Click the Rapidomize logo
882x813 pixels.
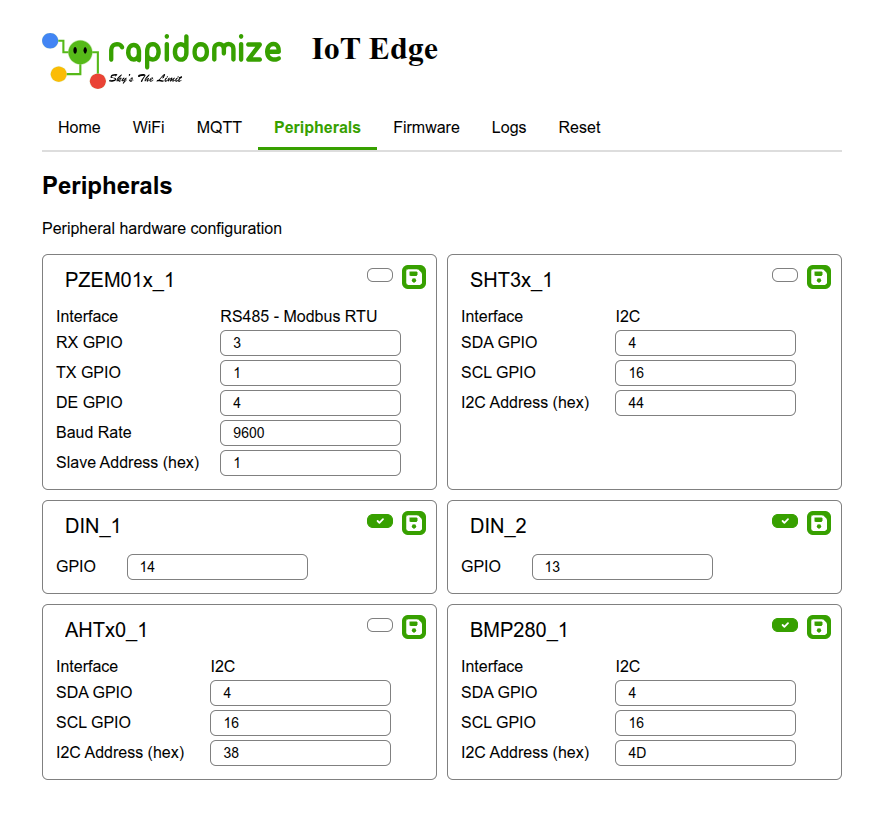[x=162, y=58]
